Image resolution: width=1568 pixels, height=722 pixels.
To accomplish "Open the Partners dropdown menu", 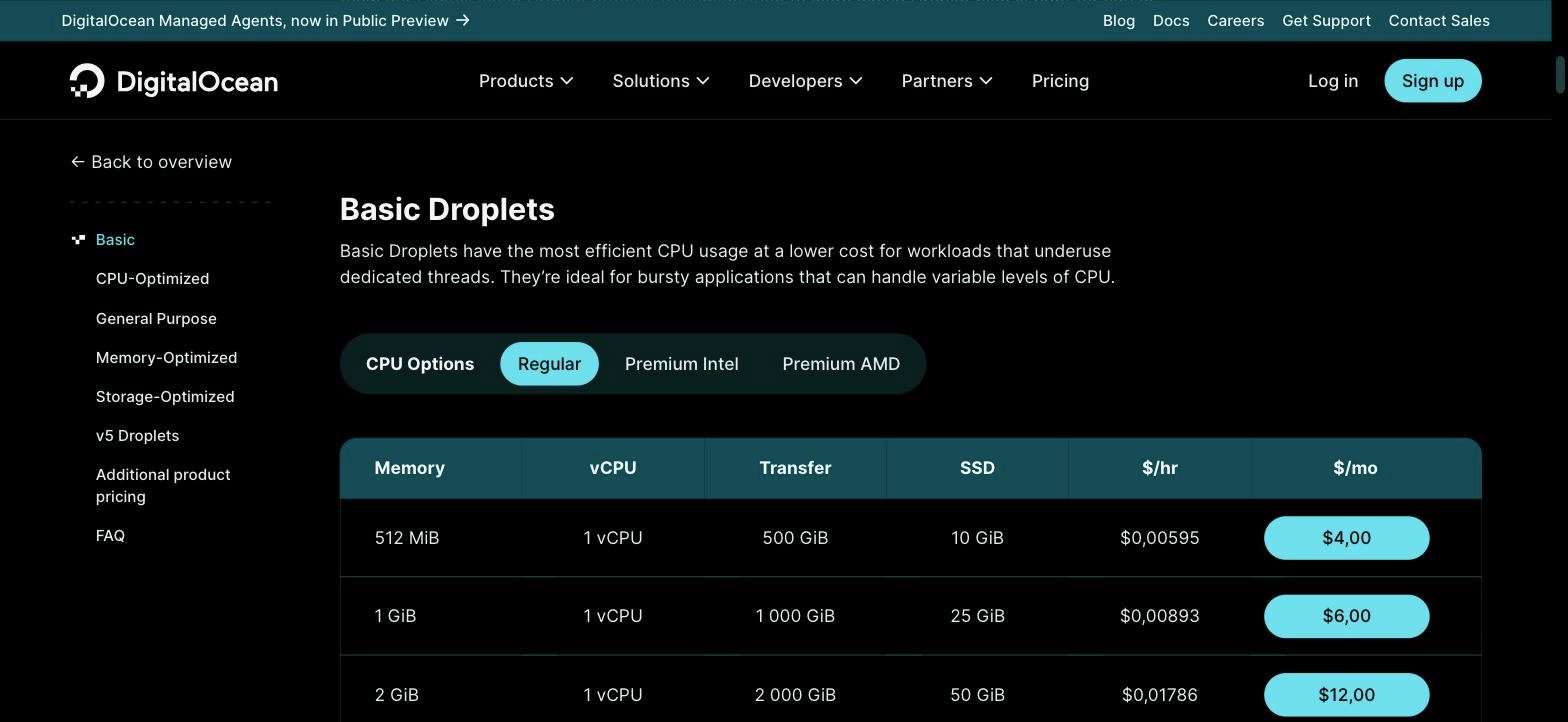I will (x=947, y=81).
